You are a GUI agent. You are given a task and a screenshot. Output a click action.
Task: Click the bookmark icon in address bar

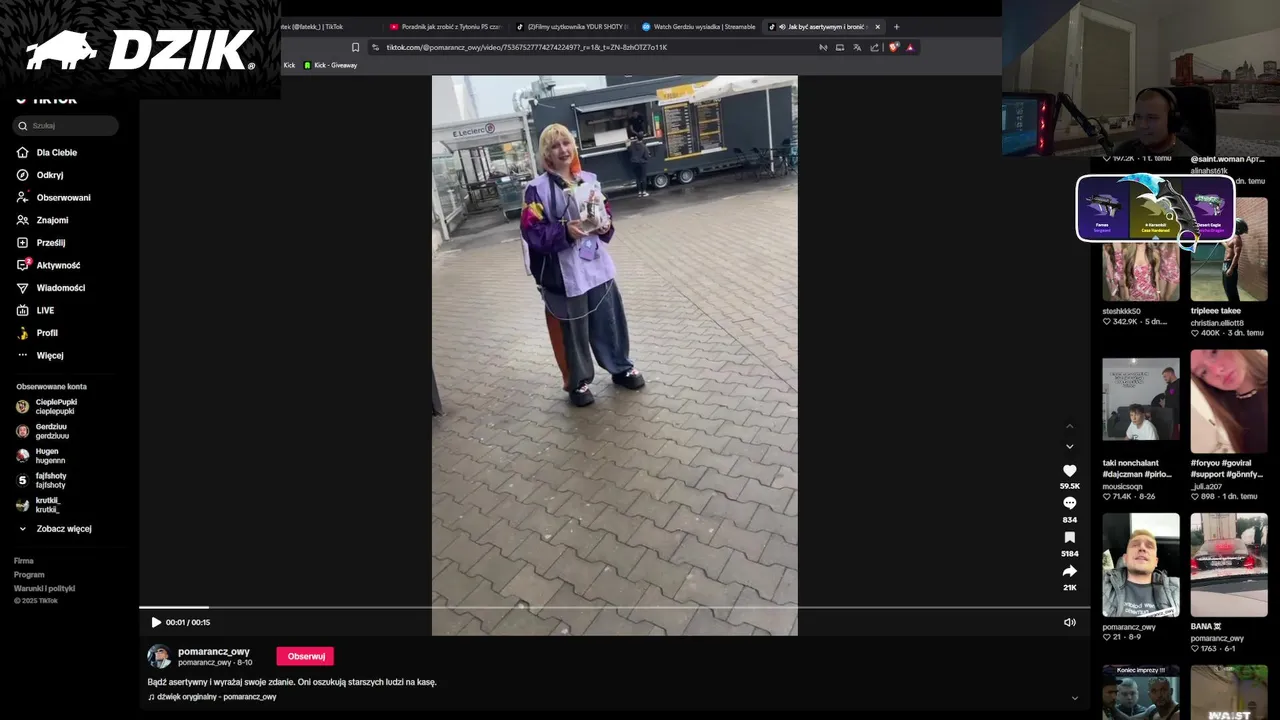355,47
